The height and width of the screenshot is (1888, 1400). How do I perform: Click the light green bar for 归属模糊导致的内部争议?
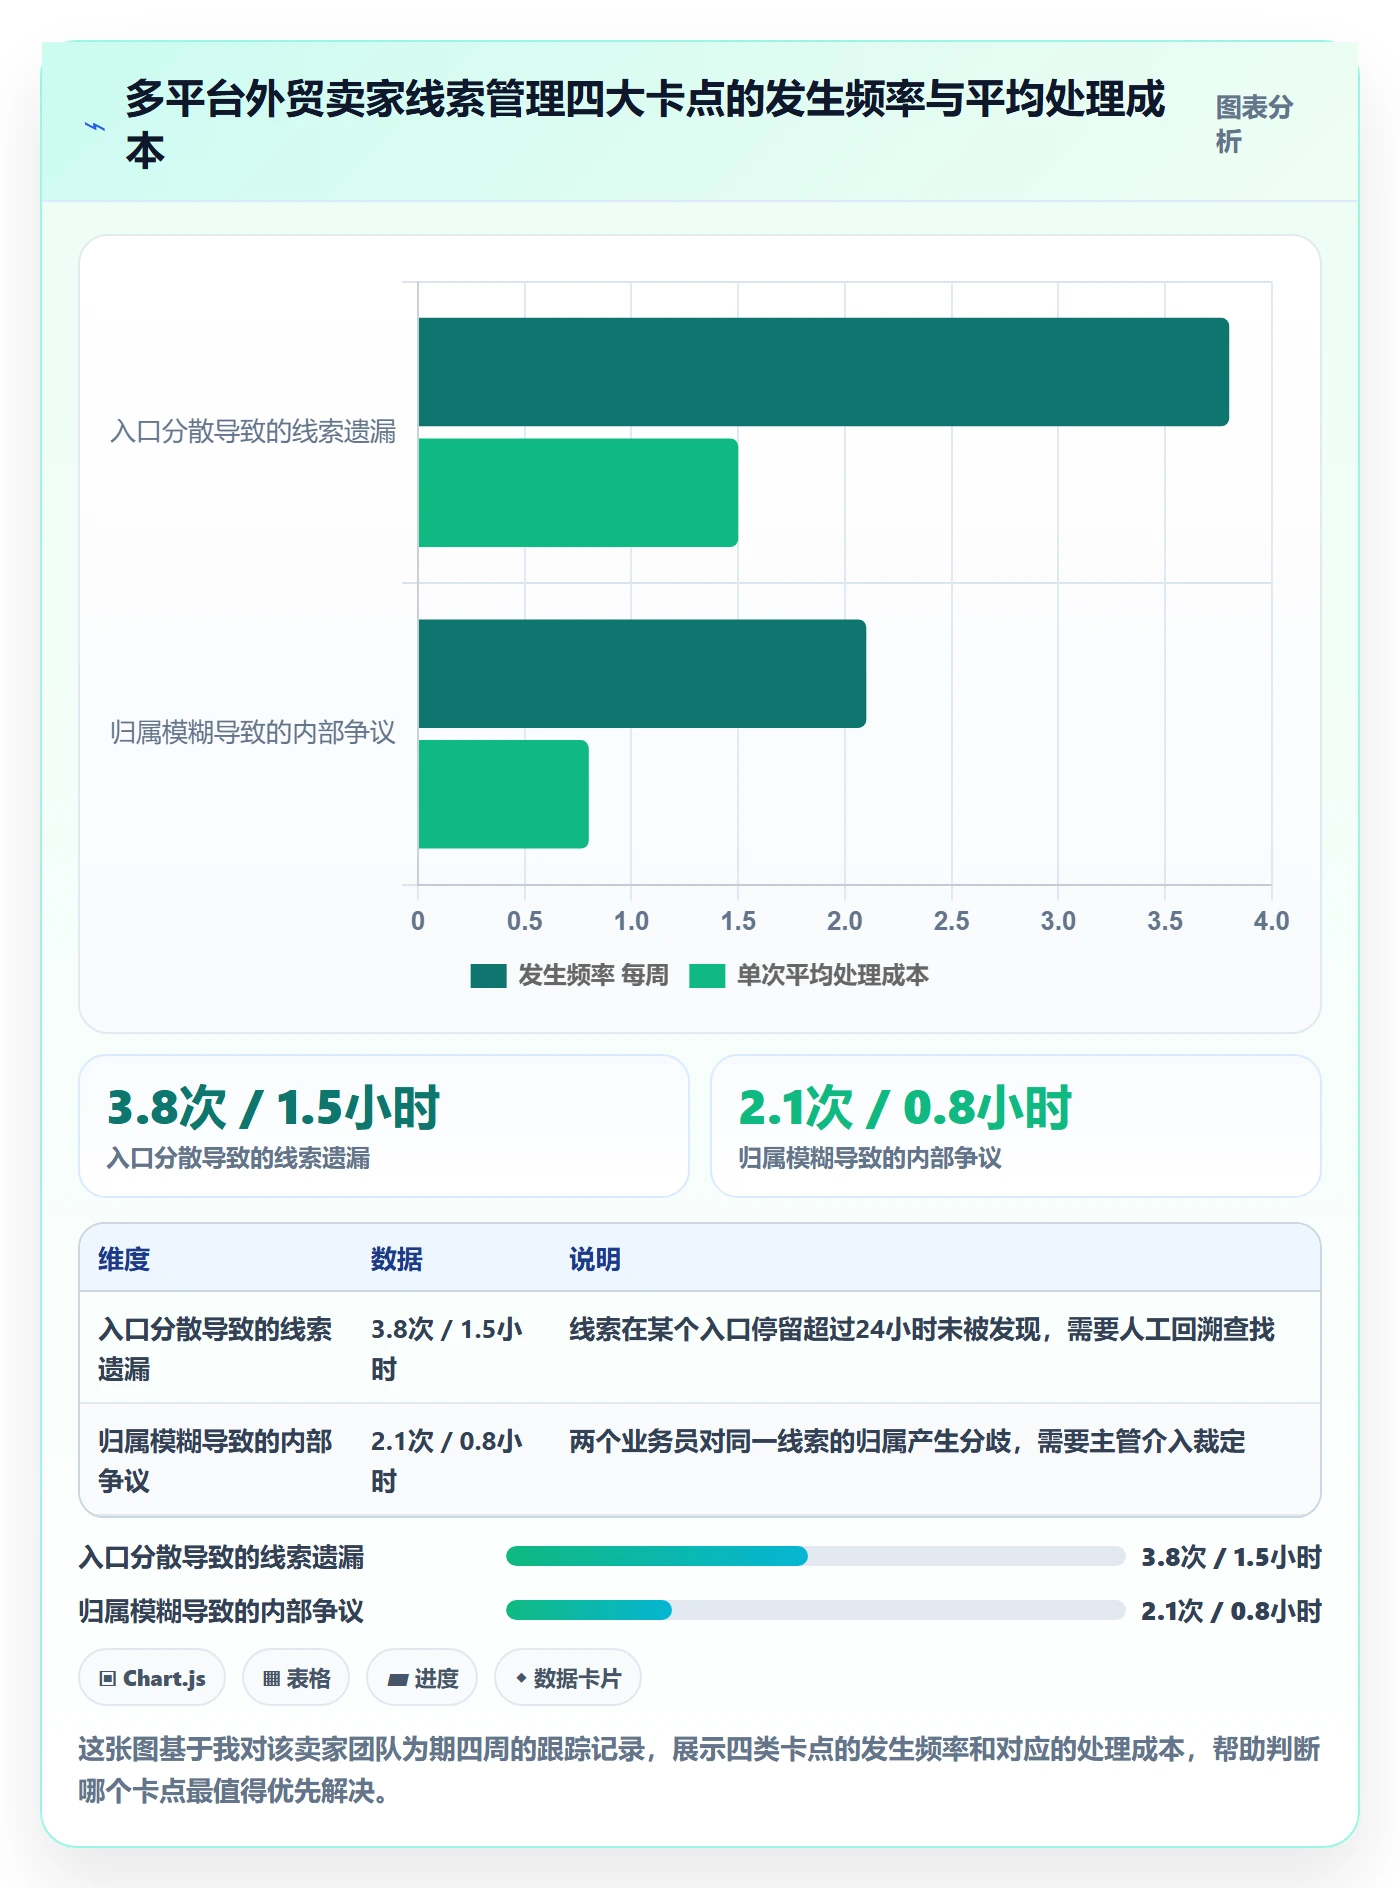(x=503, y=795)
